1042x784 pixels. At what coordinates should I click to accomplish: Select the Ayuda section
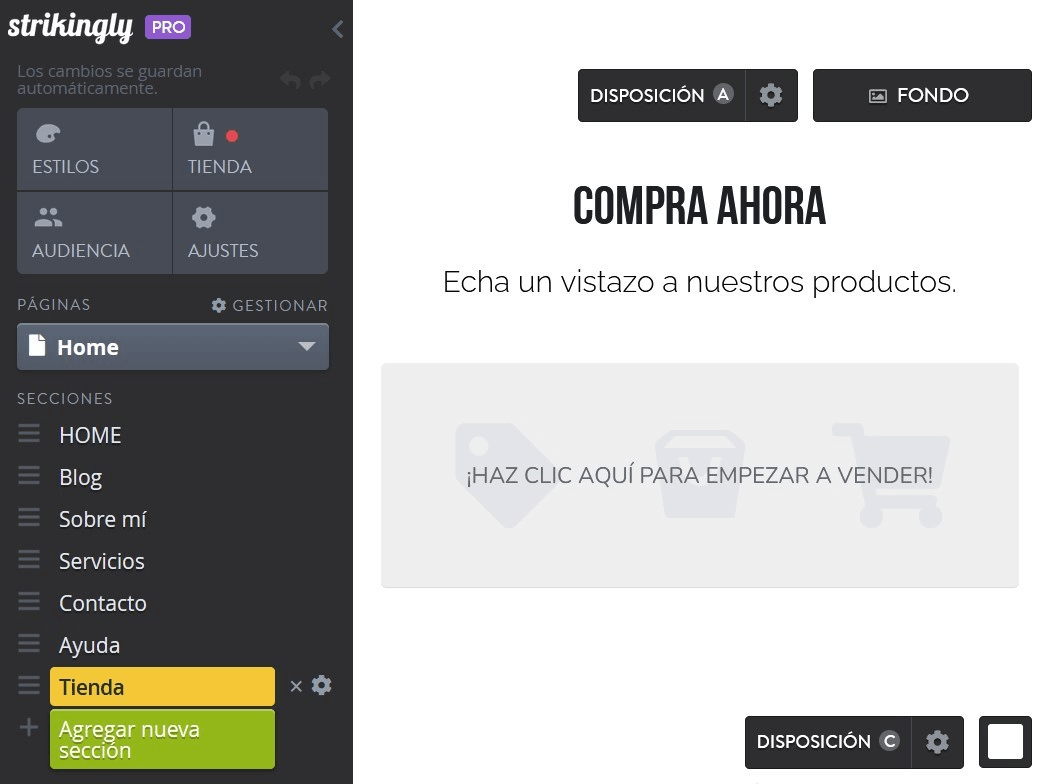pos(90,645)
